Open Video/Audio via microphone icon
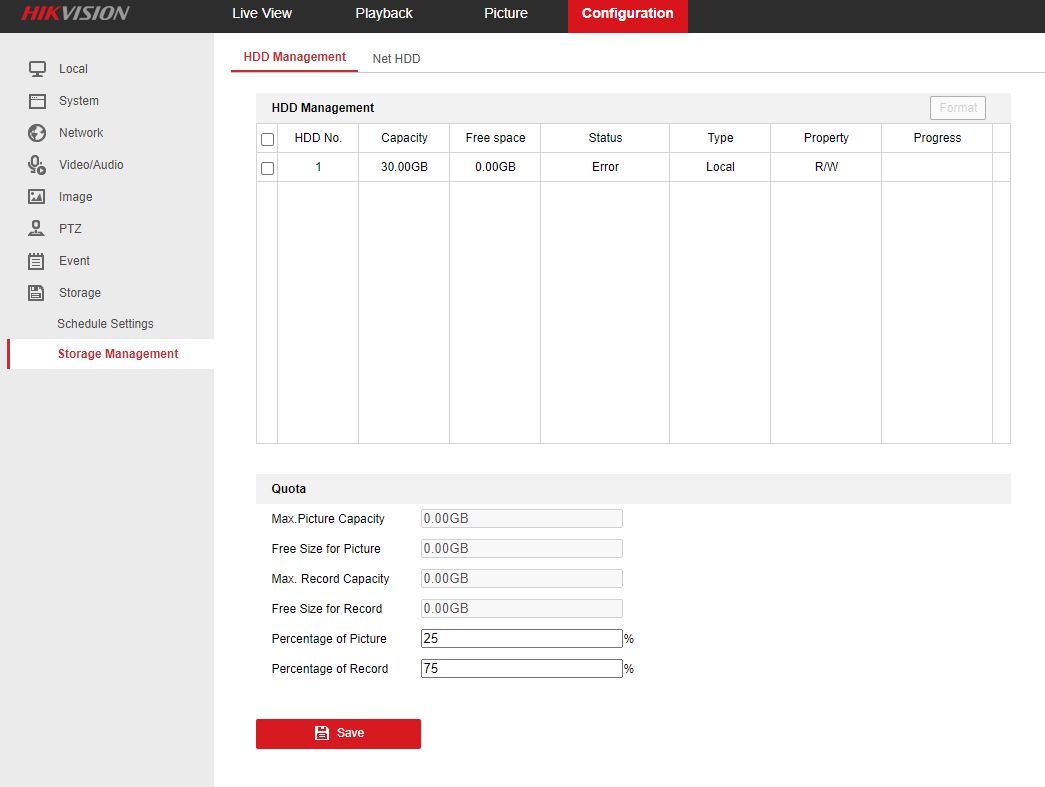 [x=37, y=165]
